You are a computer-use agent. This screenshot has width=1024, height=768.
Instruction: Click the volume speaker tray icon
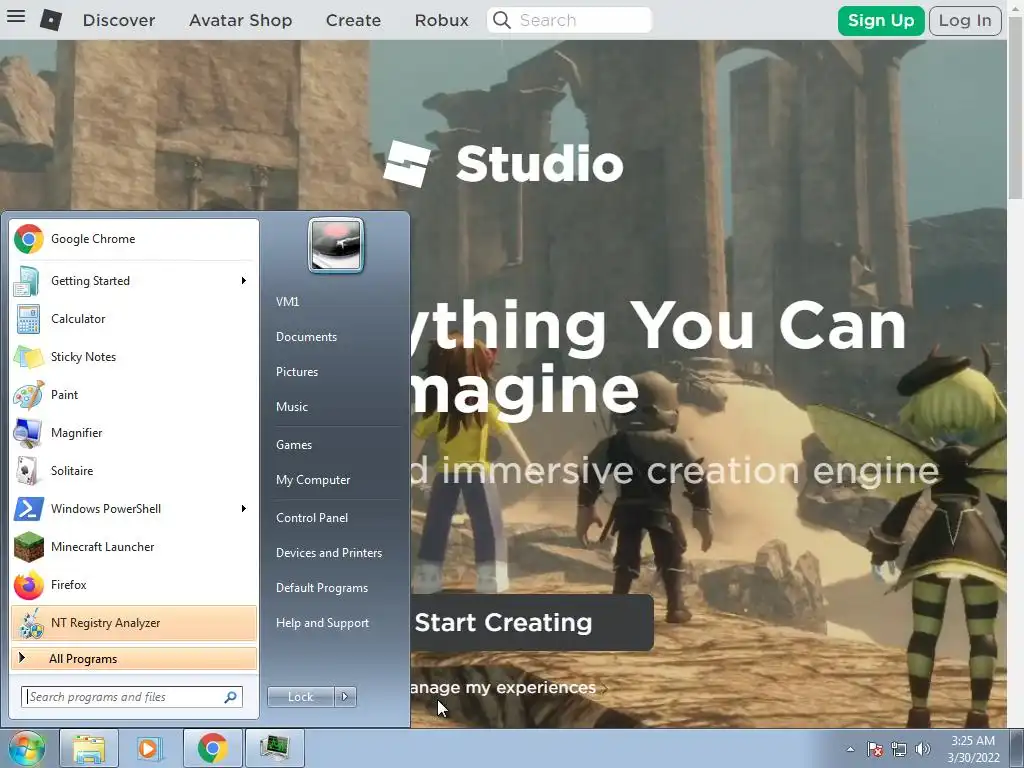(x=923, y=749)
